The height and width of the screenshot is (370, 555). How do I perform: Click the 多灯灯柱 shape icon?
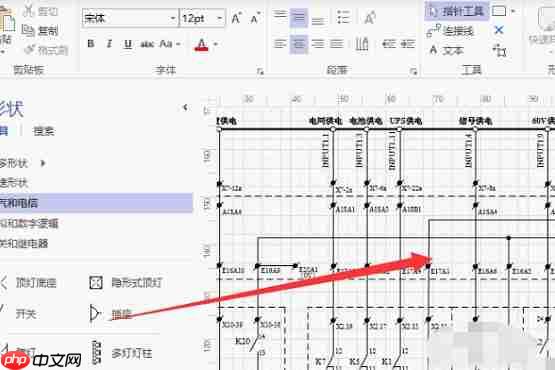[x=97, y=352]
